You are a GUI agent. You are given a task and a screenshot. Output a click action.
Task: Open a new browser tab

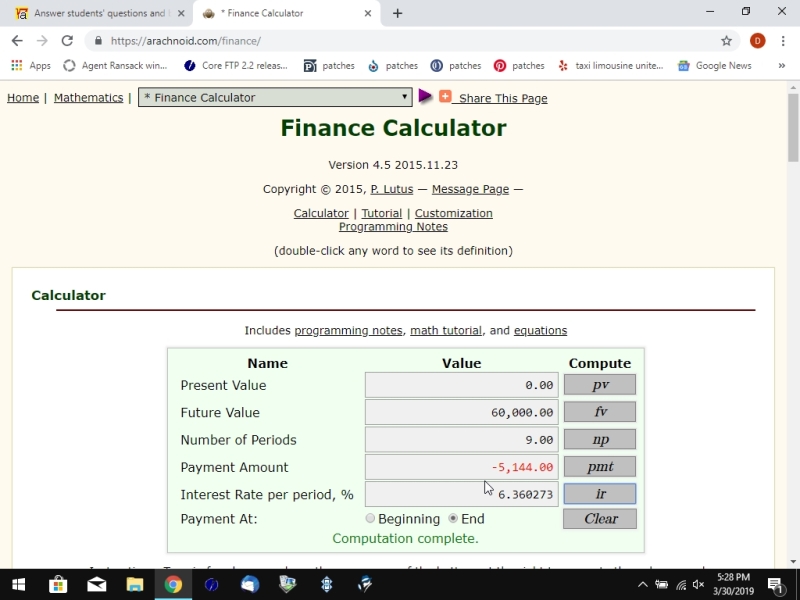pos(397,13)
